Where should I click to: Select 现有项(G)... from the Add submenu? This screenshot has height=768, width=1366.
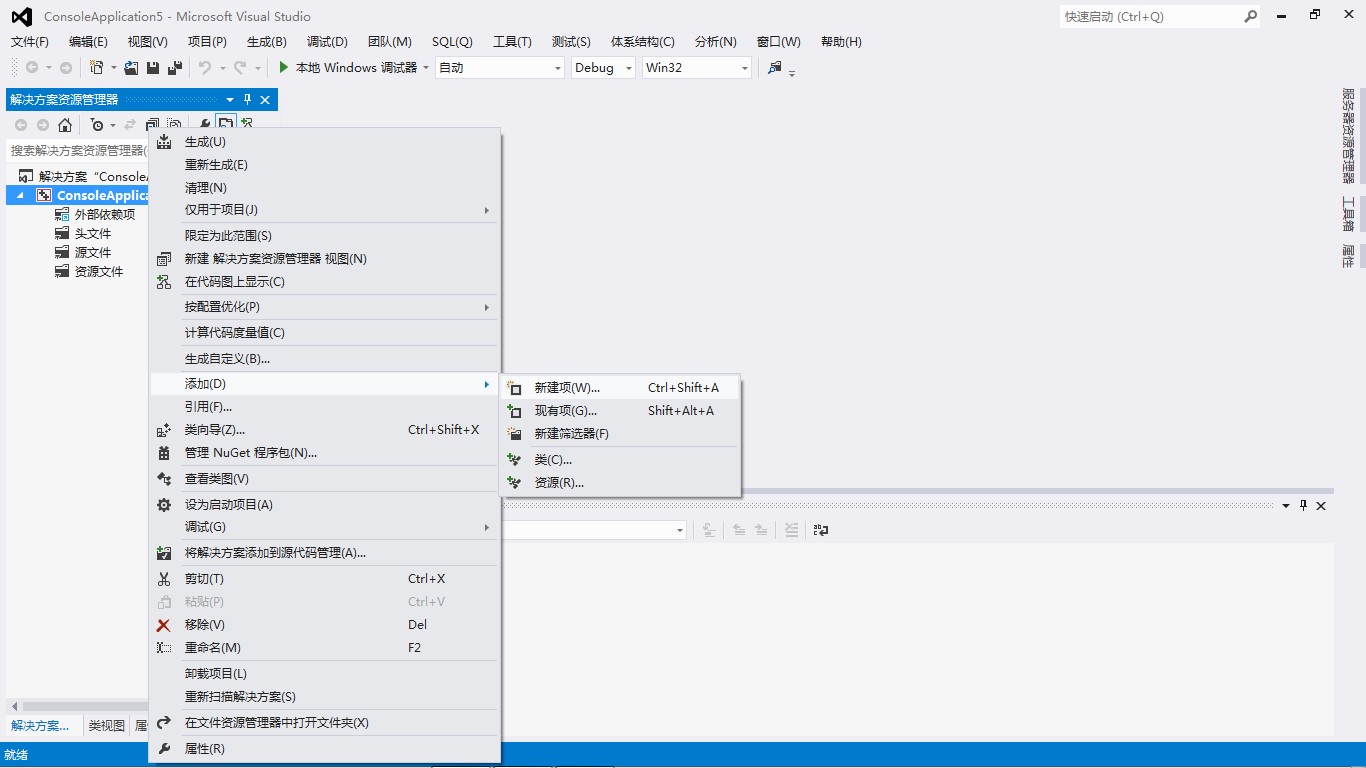620,411
